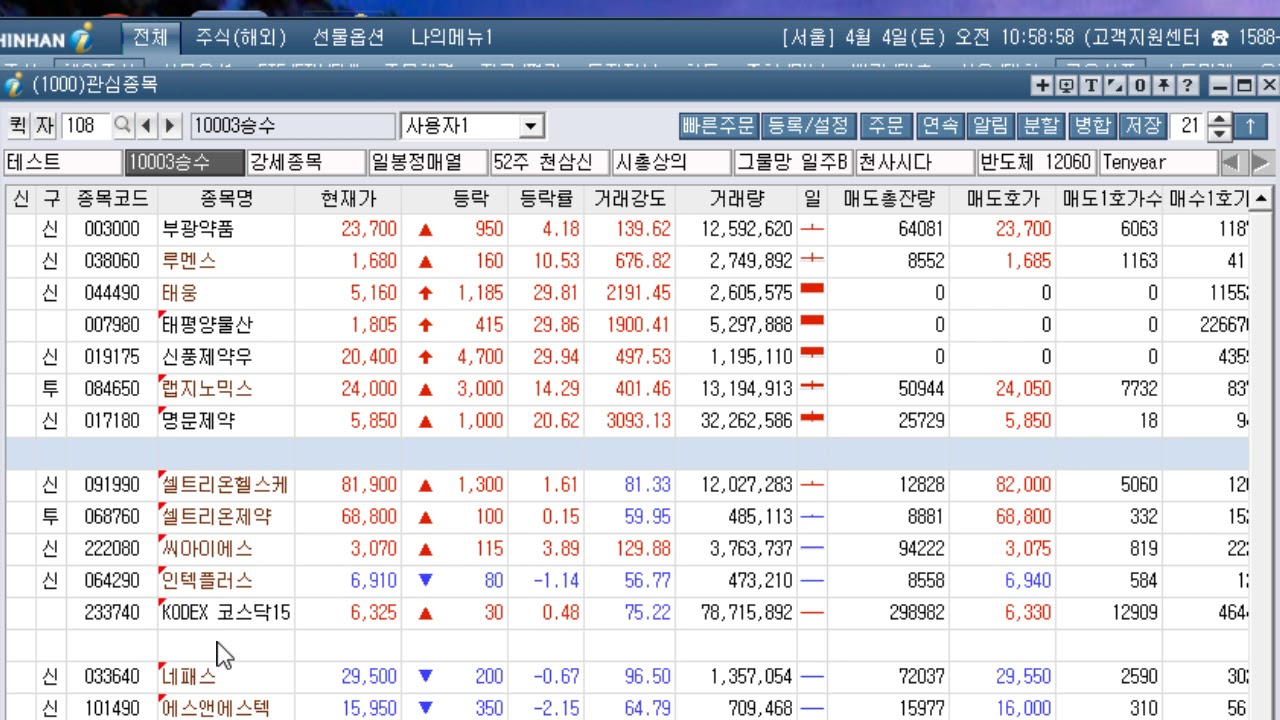Click the diagonal arrows icon in title bar
The width and height of the screenshot is (1280, 720).
pos(1114,86)
